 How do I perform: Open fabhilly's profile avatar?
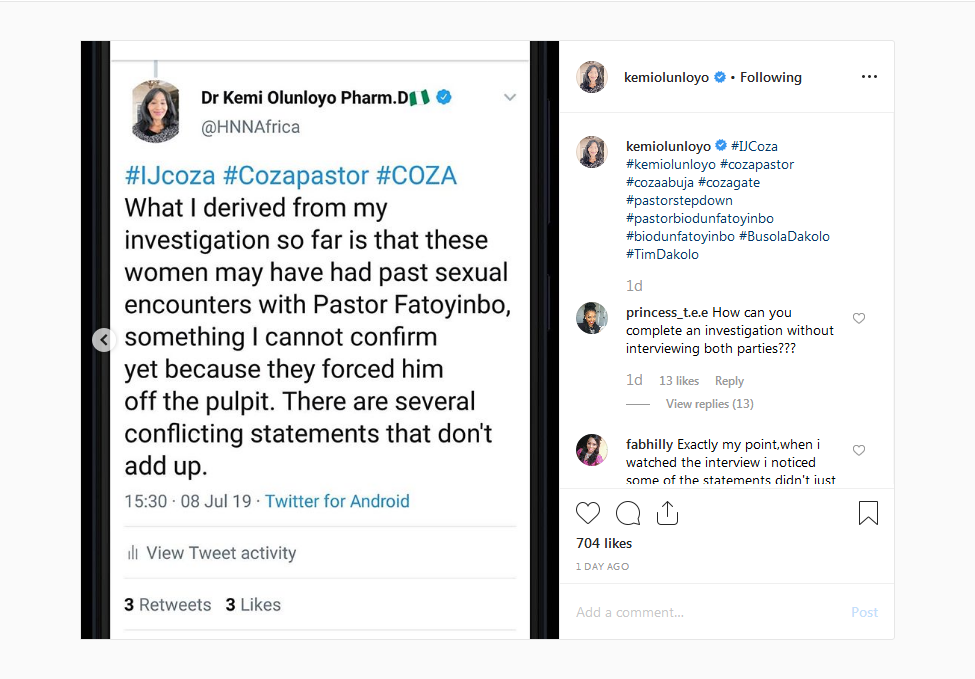[x=592, y=450]
